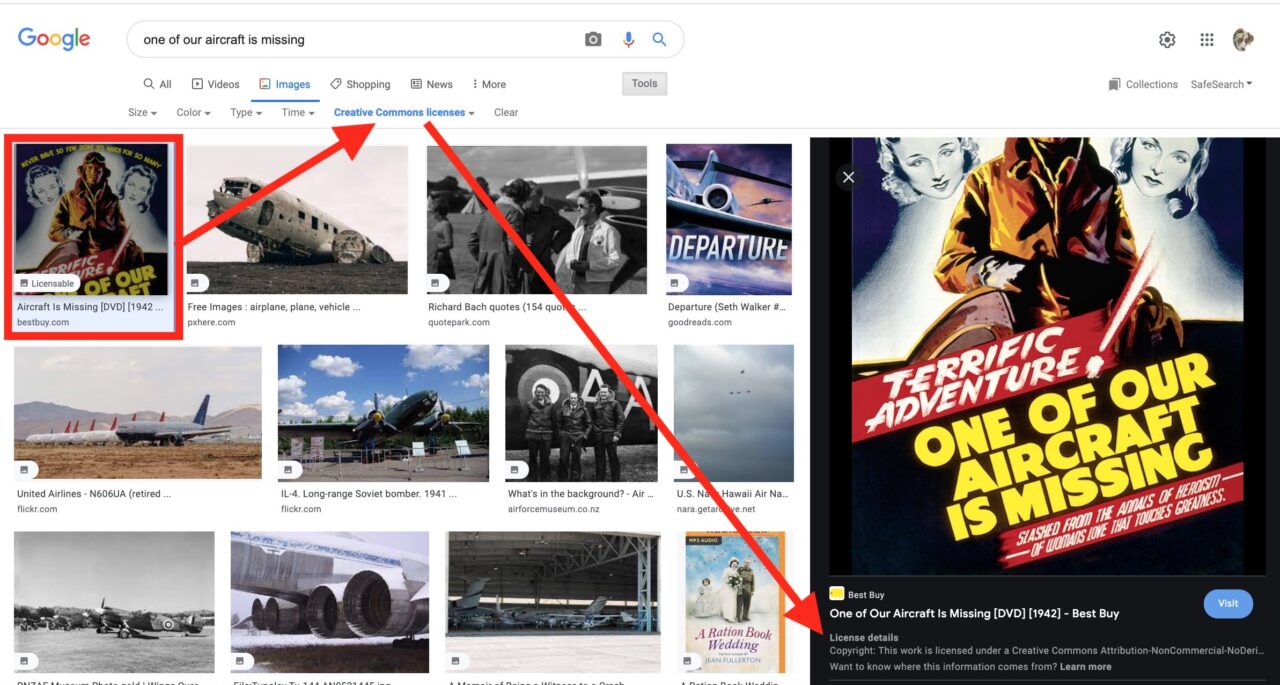Image resolution: width=1280 pixels, height=685 pixels.
Task: Click license badge icon on Richard Bach image
Action: click(x=436, y=282)
